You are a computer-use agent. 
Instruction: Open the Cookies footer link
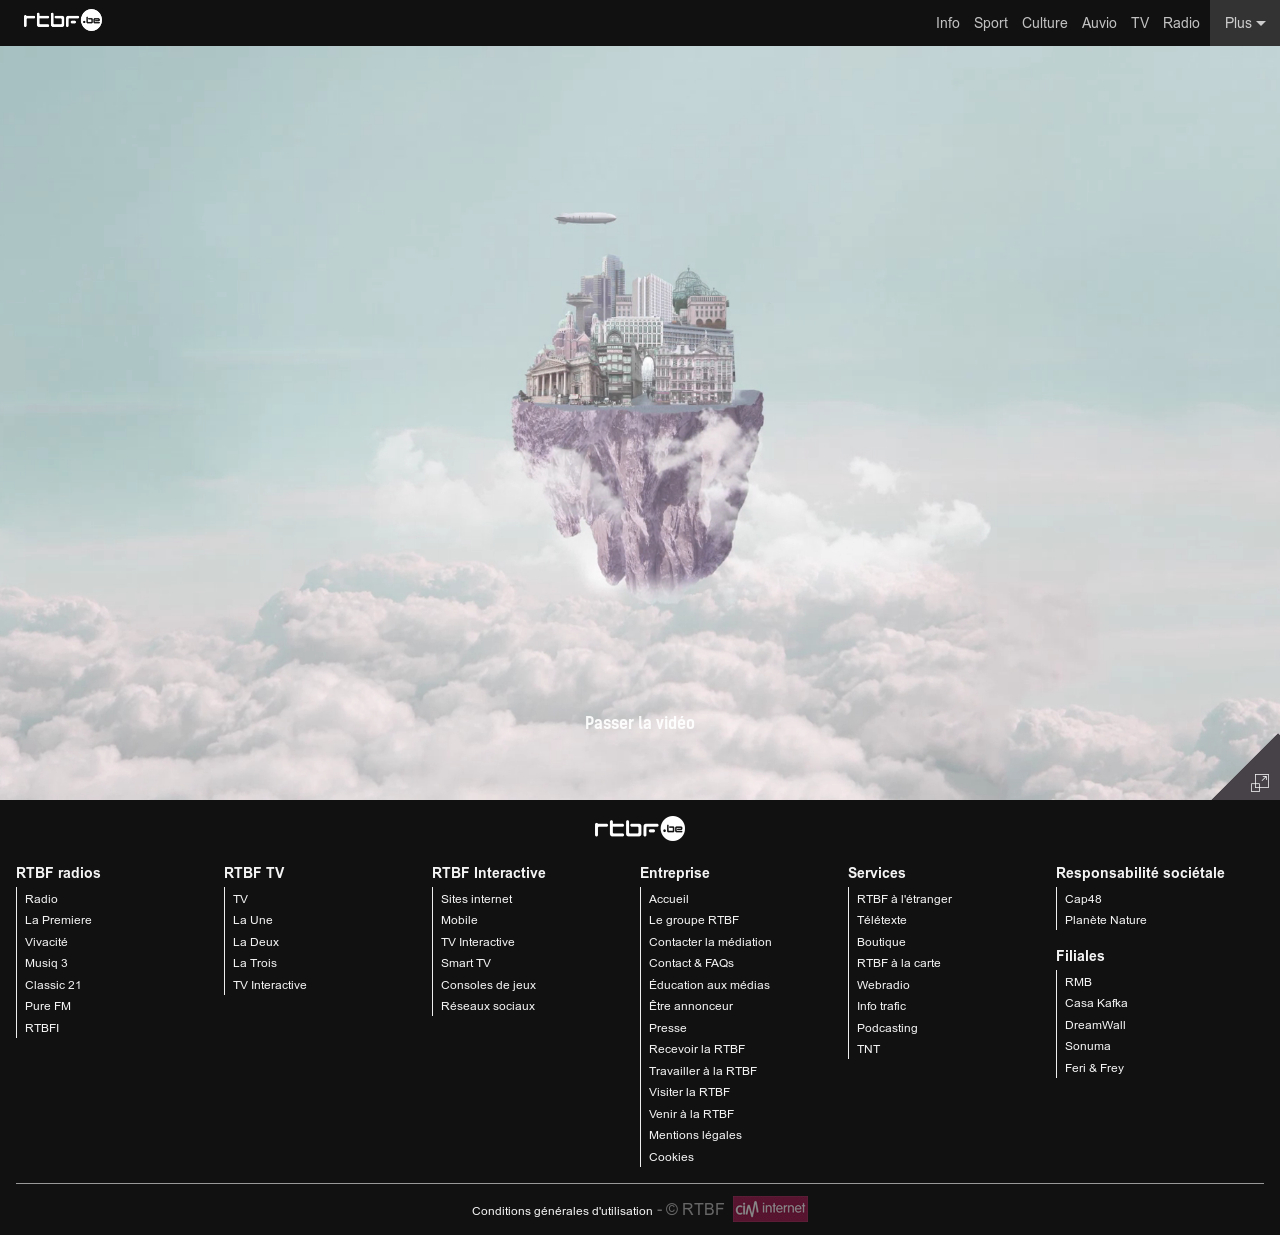[671, 1157]
